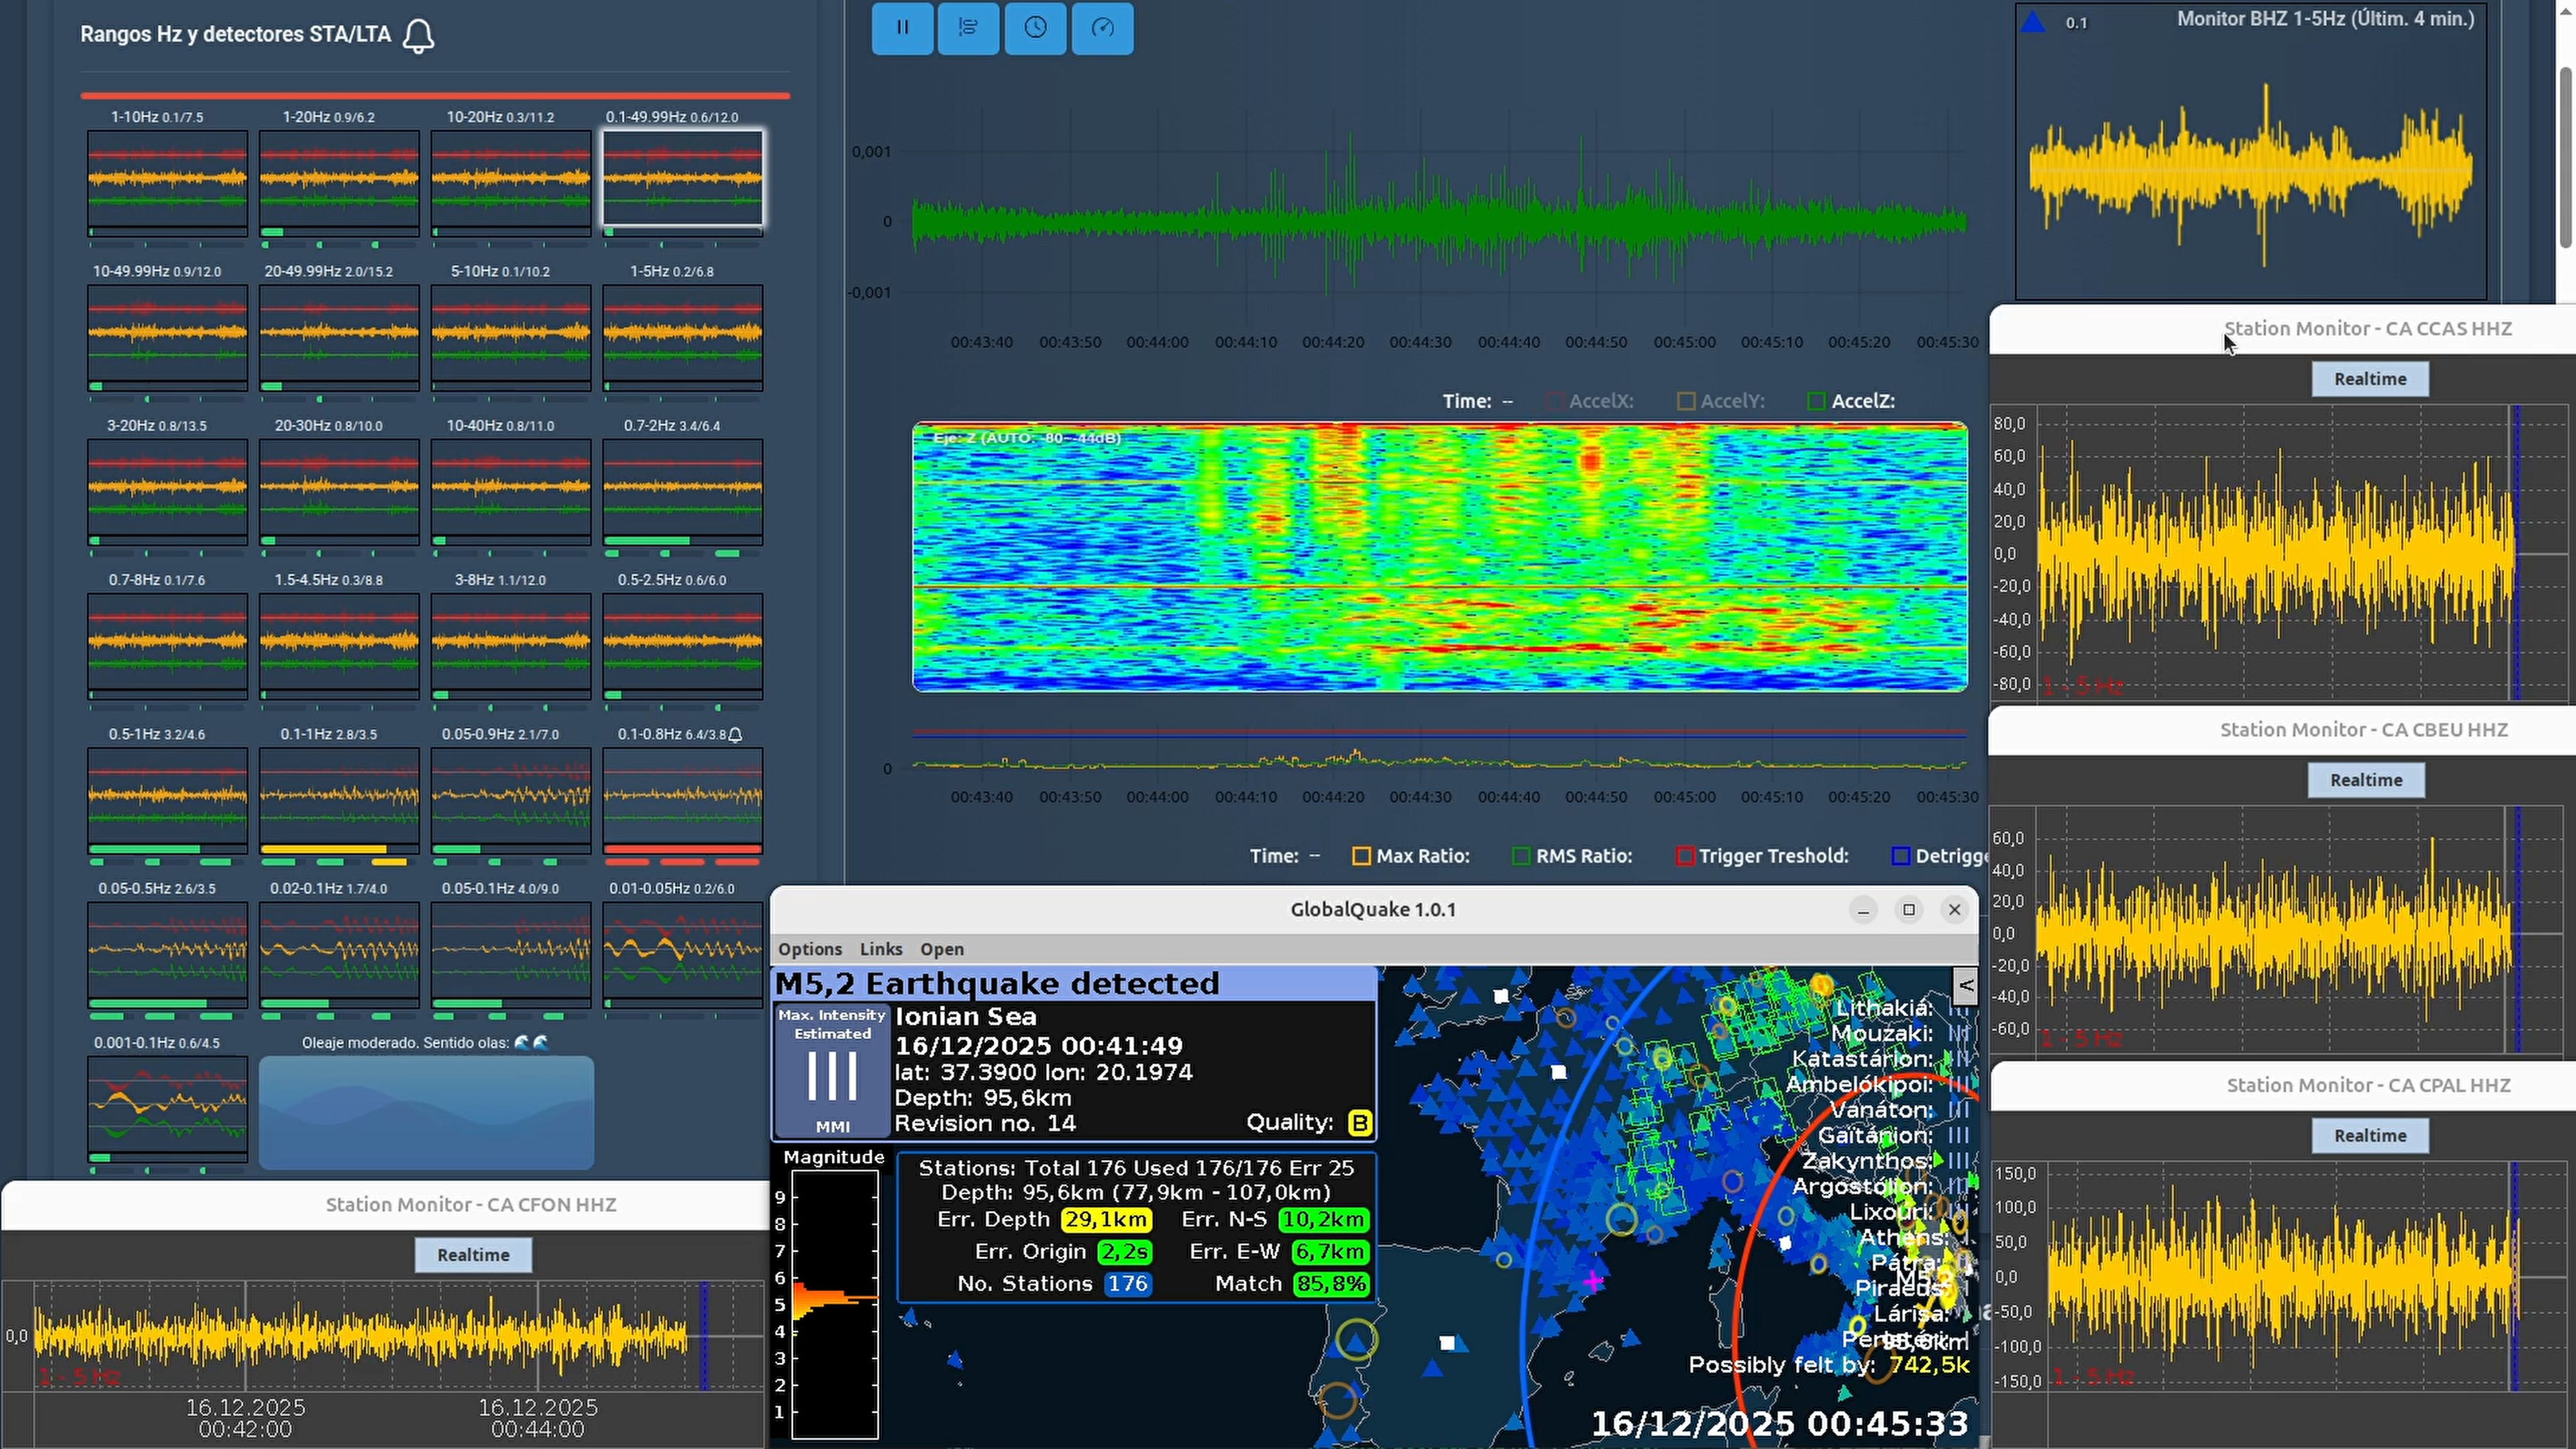Toggle the AccelX legend checkbox
Image resolution: width=2576 pixels, height=1449 pixels.
1554,401
